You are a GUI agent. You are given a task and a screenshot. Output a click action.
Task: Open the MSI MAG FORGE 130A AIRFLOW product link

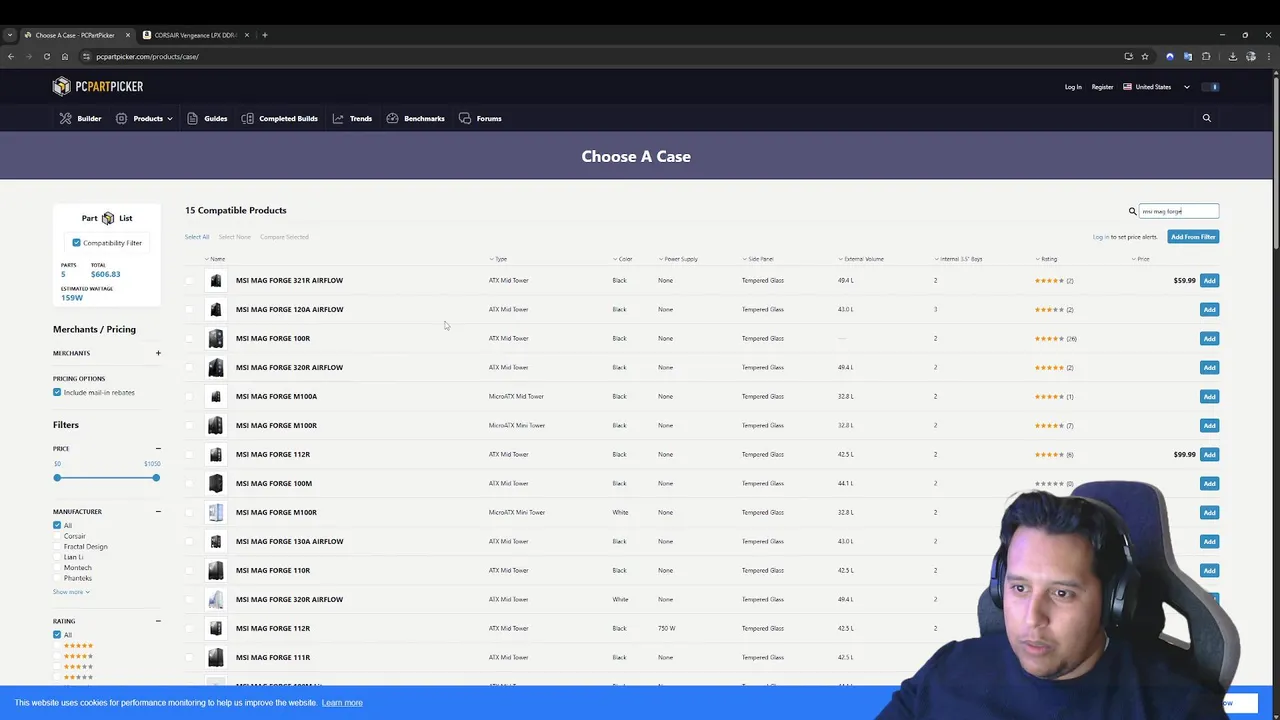pos(289,541)
